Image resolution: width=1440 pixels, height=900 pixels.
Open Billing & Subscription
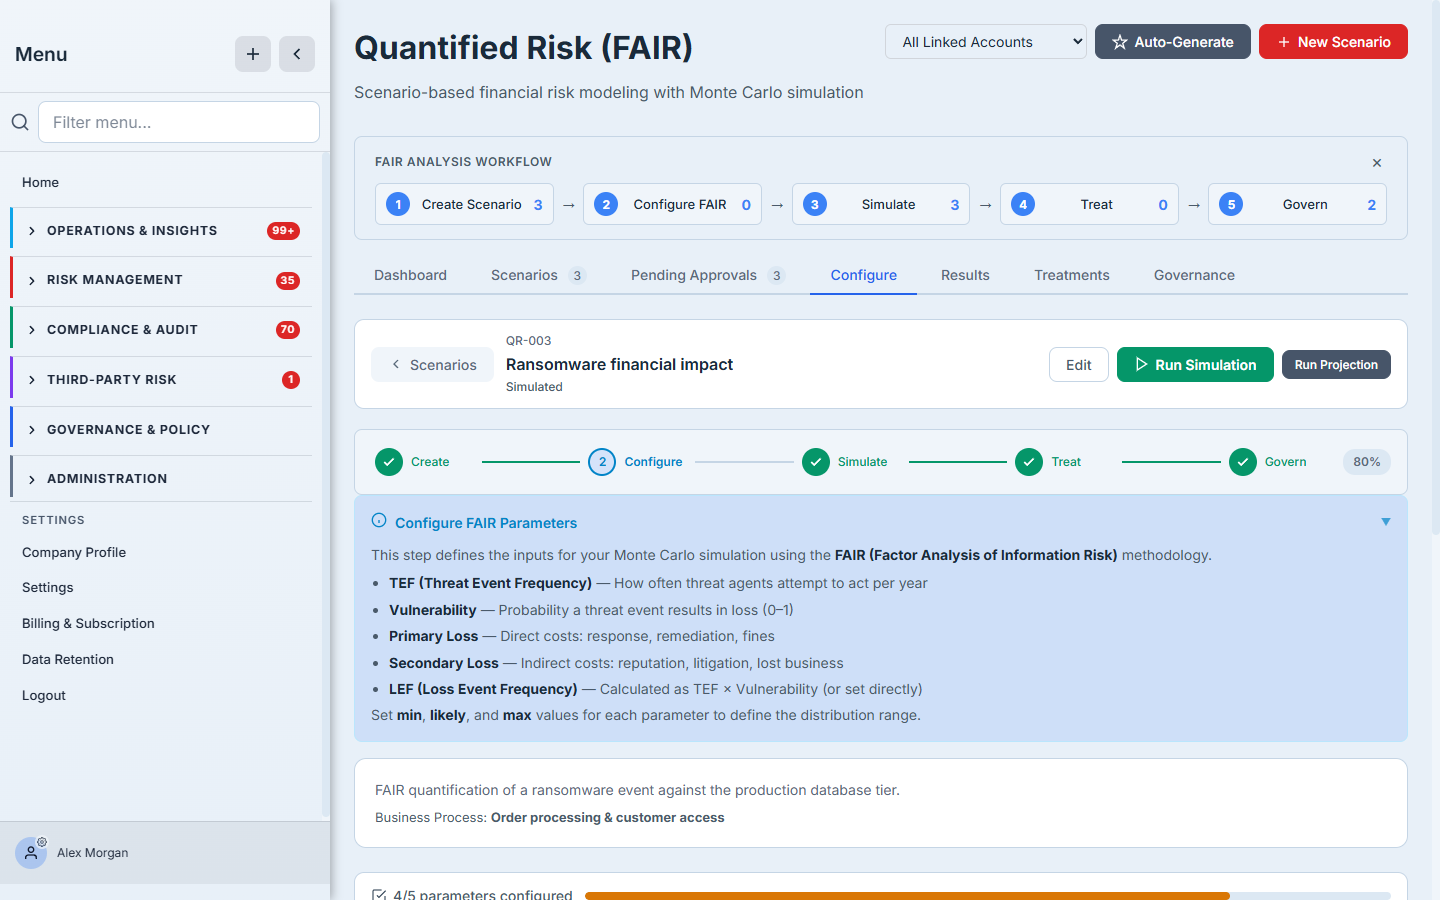click(x=88, y=623)
